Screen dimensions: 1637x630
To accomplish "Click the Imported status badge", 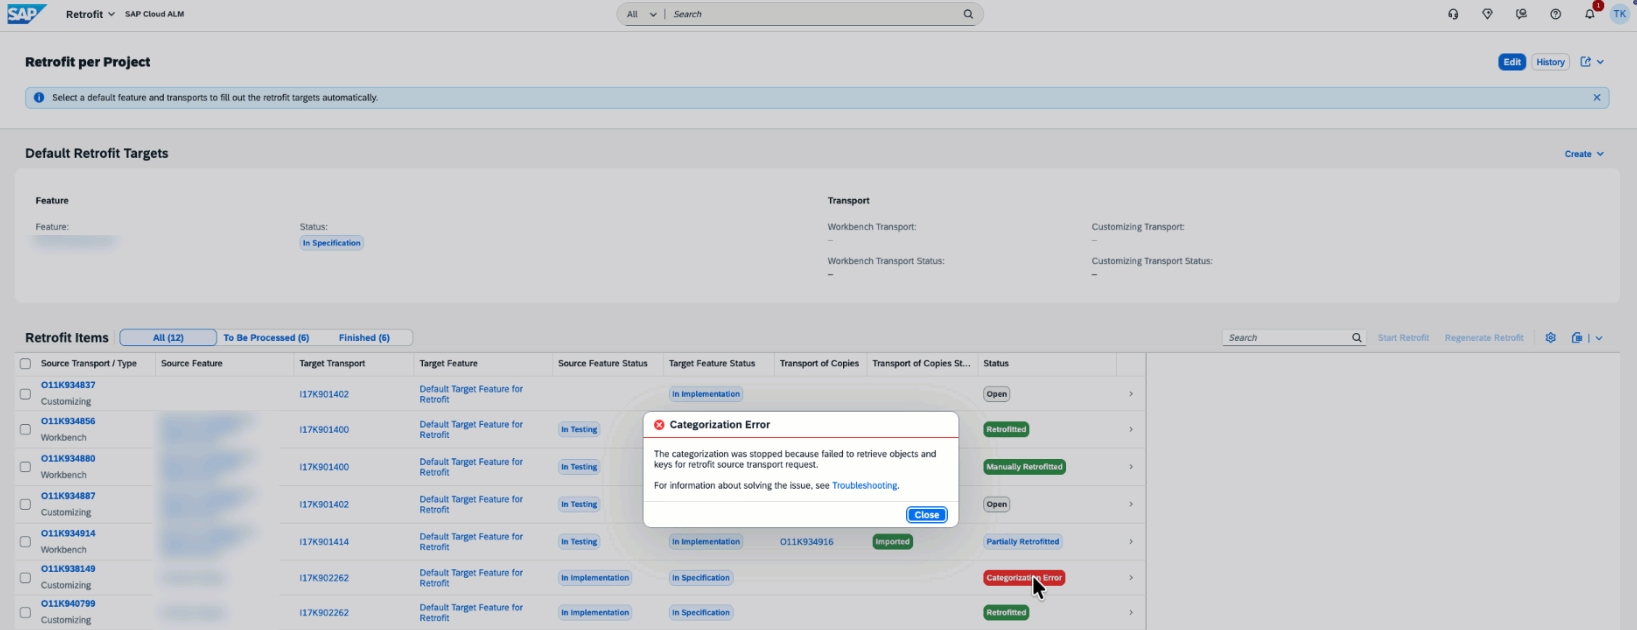I will click(892, 542).
